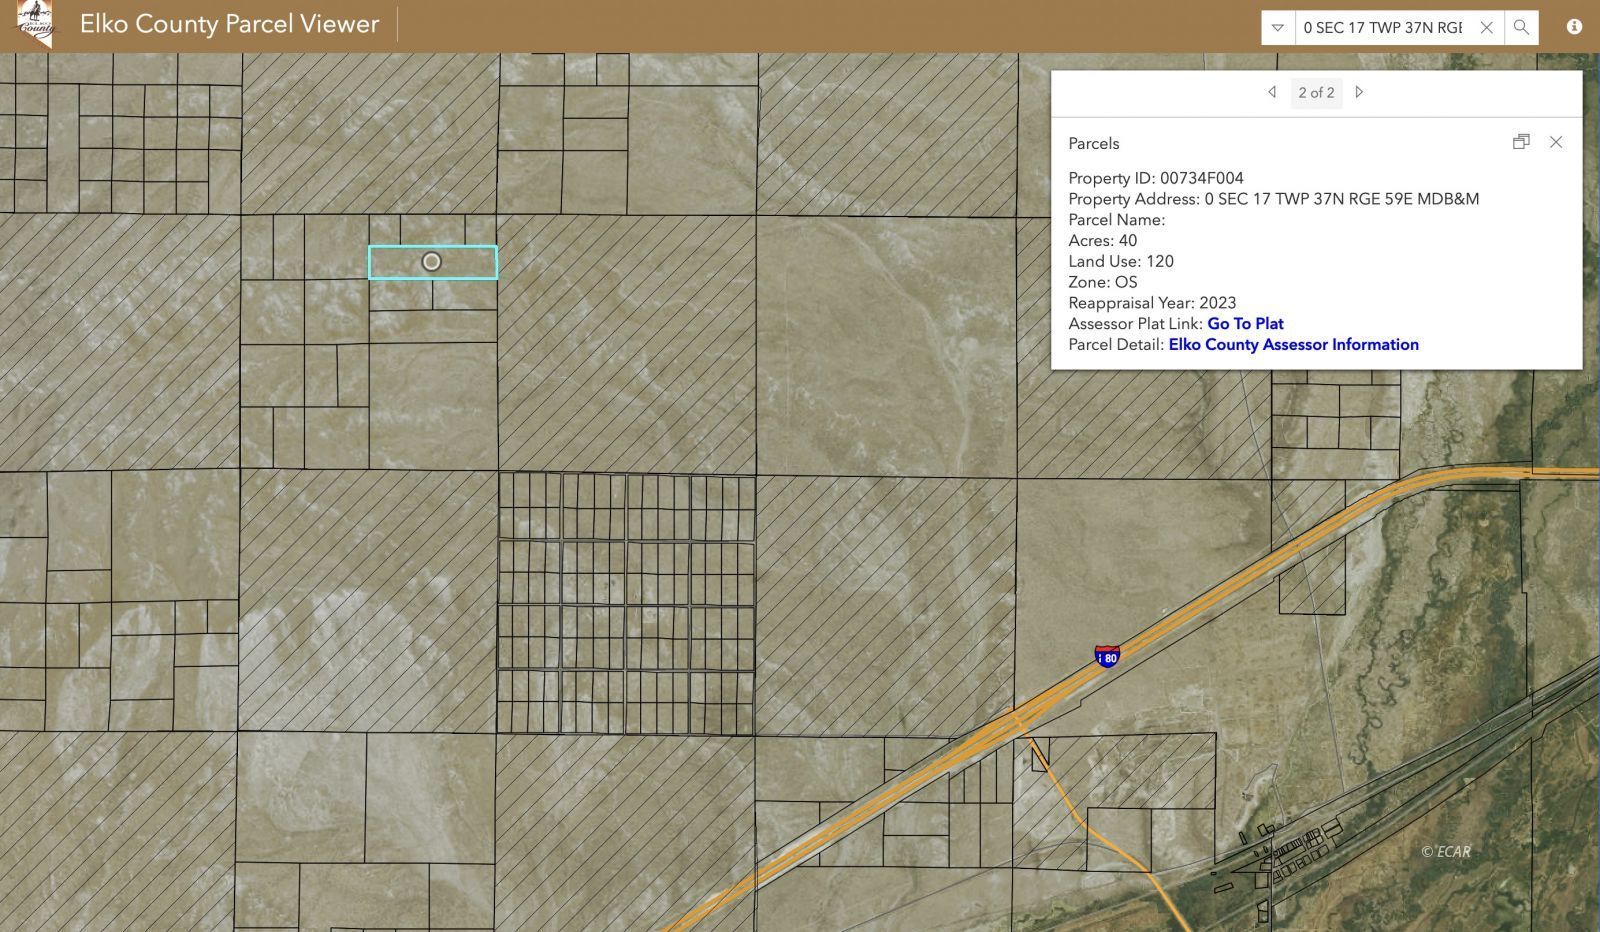
Task: Select the 'Acres: 40' text
Action: pos(1102,240)
